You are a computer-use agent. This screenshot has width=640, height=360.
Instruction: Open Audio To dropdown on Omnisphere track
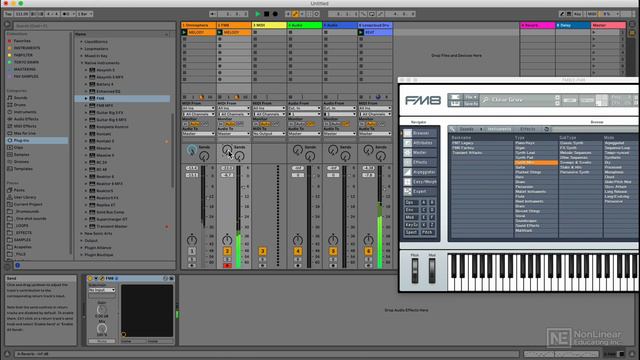point(198,133)
